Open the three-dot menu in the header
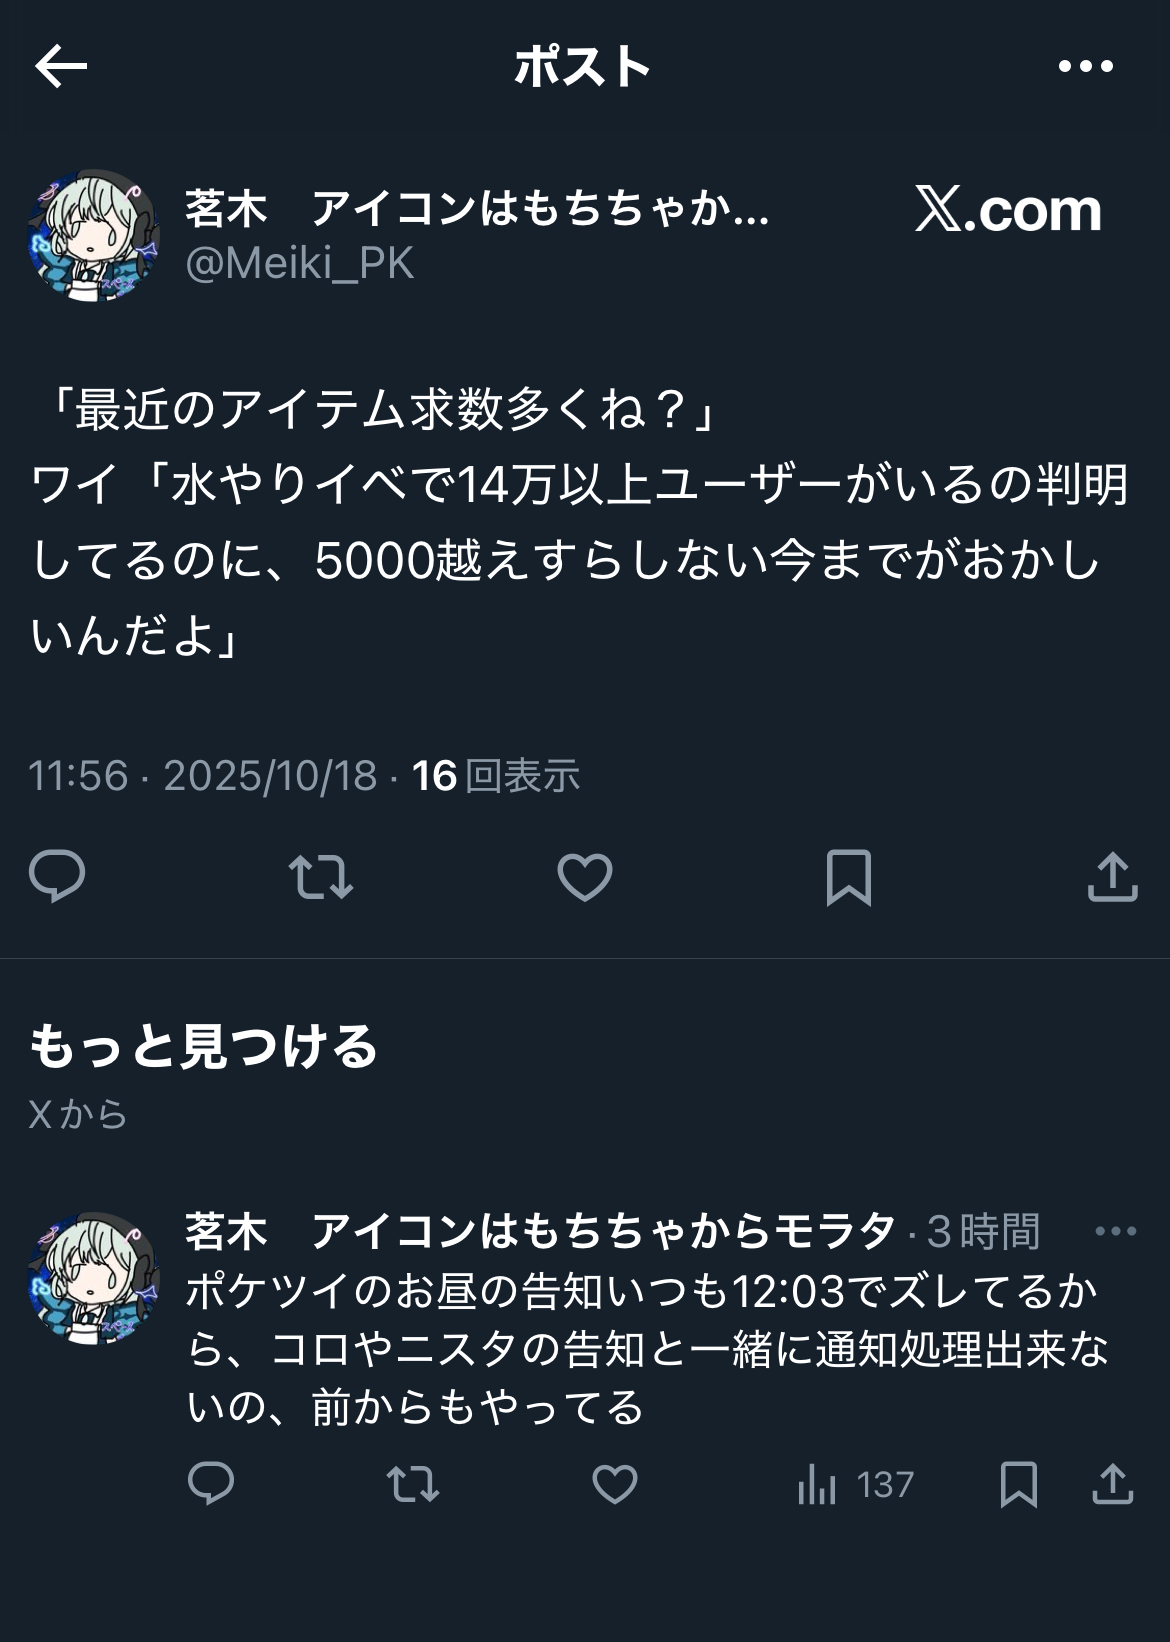The image size is (1170, 1642). 1085,67
